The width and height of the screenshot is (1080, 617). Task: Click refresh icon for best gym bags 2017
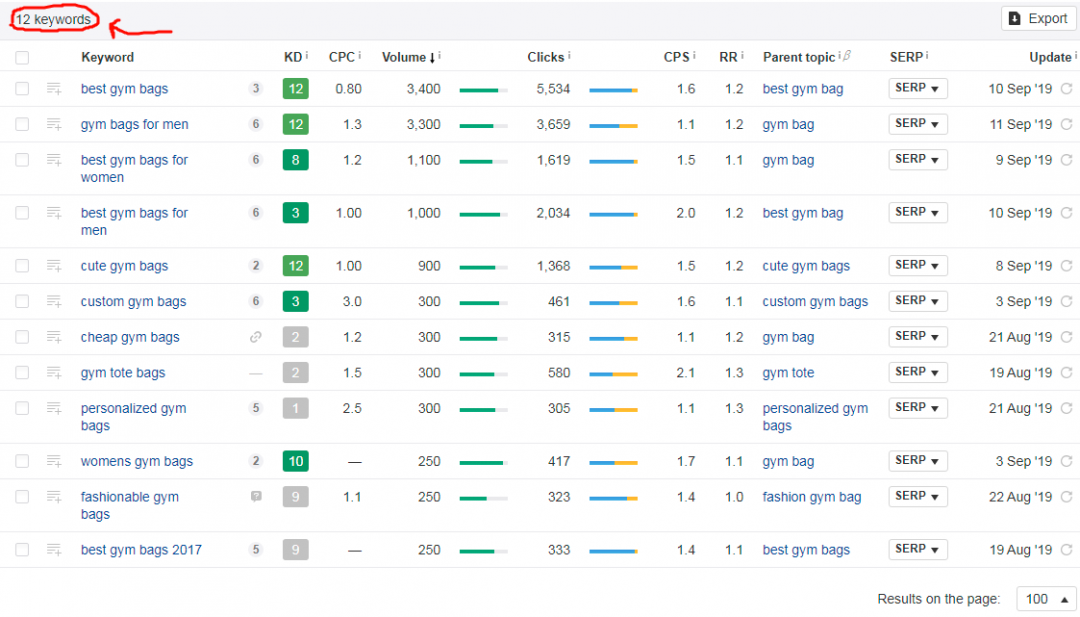pyautogui.click(x=1066, y=550)
